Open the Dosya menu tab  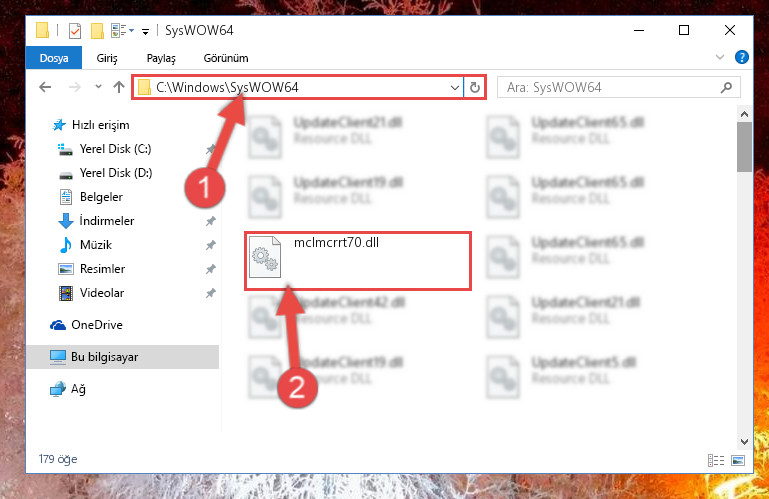pyautogui.click(x=54, y=58)
